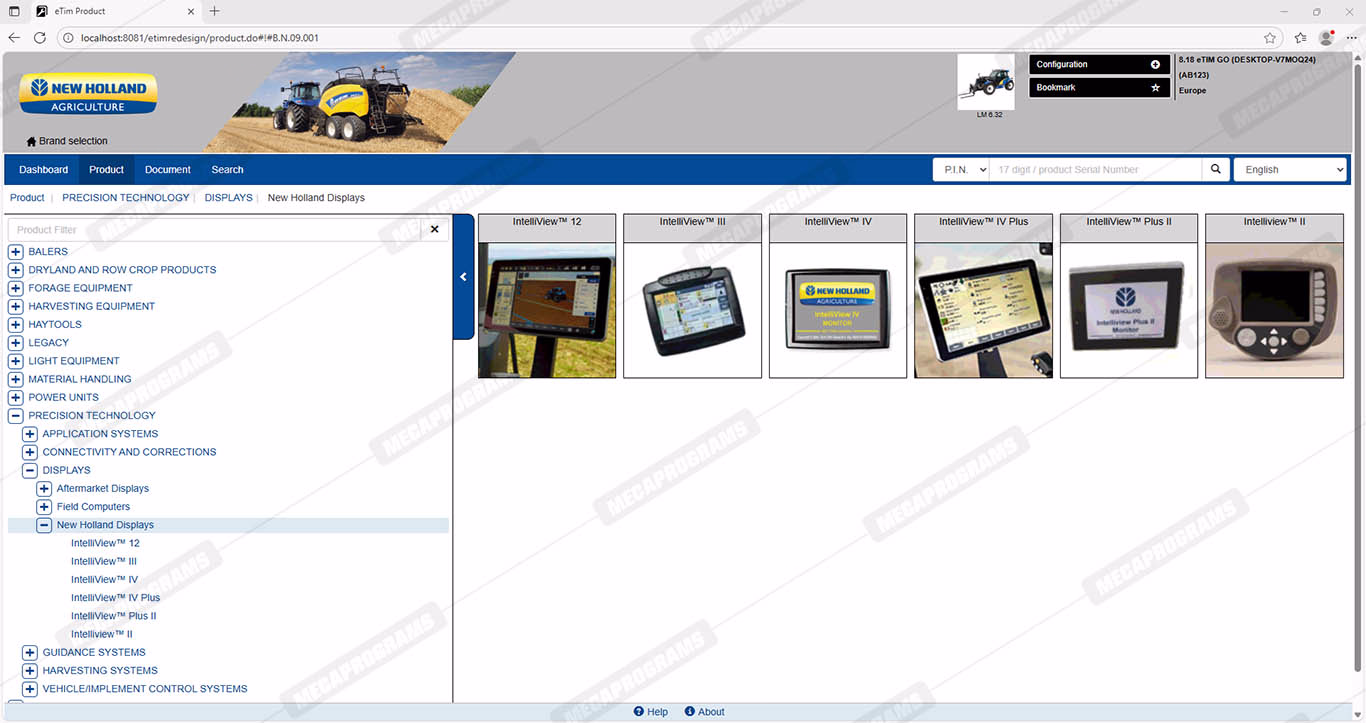Viewport: 1366px width, 723px height.
Task: Click the Bookmark star button
Action: point(1155,88)
